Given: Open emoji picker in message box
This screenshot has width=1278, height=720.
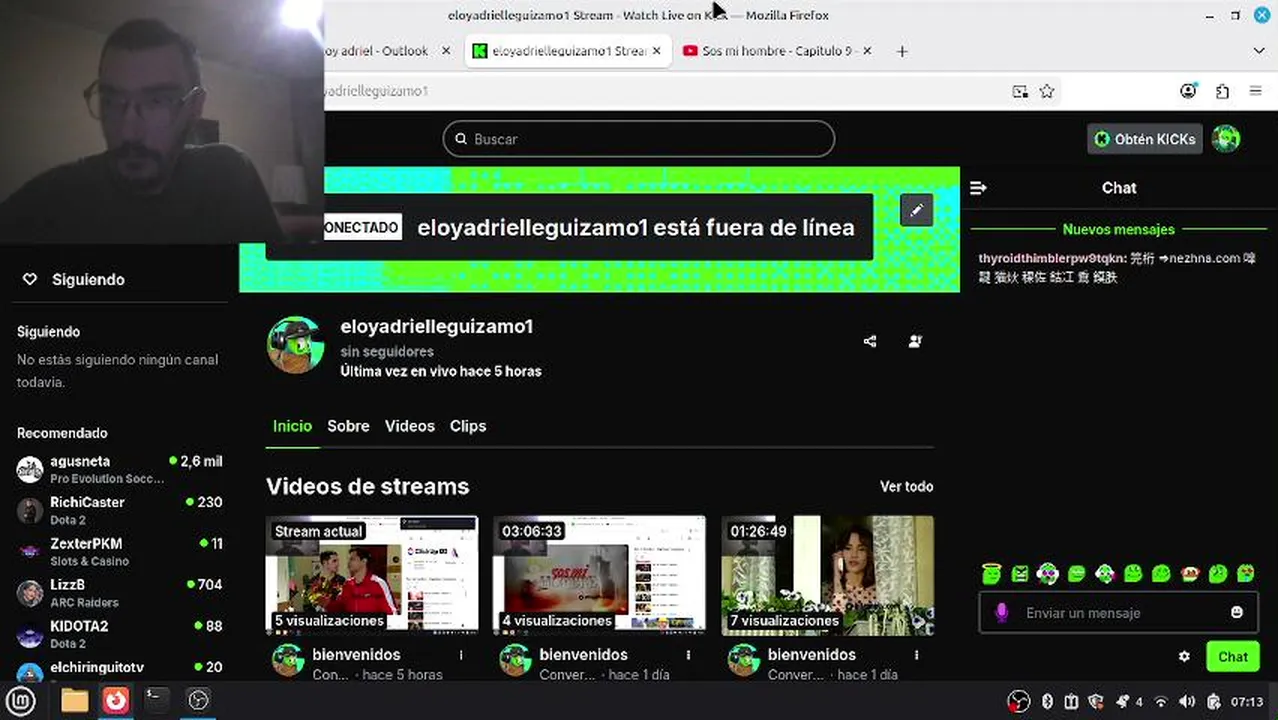Looking at the screenshot, I should pos(1237,612).
